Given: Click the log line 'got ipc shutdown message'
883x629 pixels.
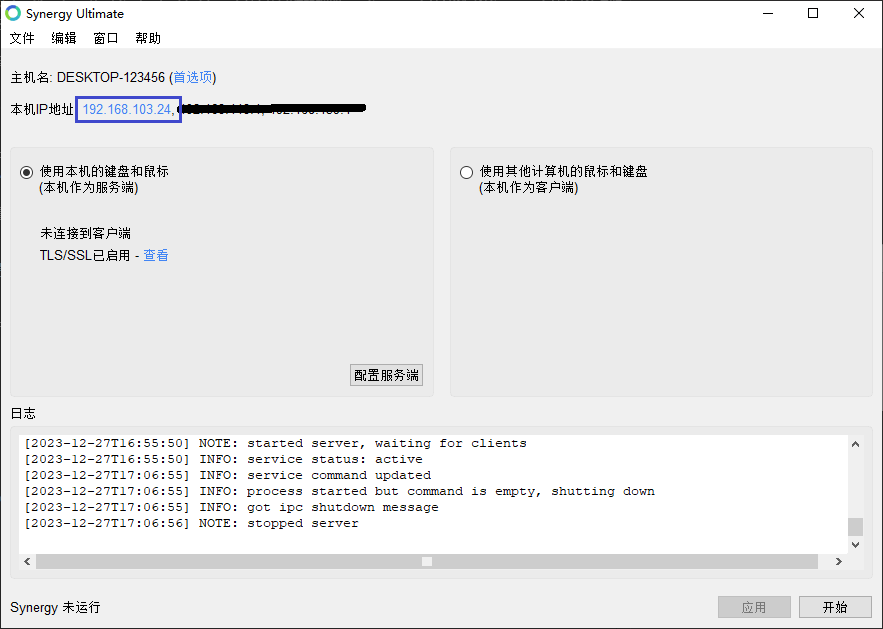Looking at the screenshot, I should (x=231, y=507).
